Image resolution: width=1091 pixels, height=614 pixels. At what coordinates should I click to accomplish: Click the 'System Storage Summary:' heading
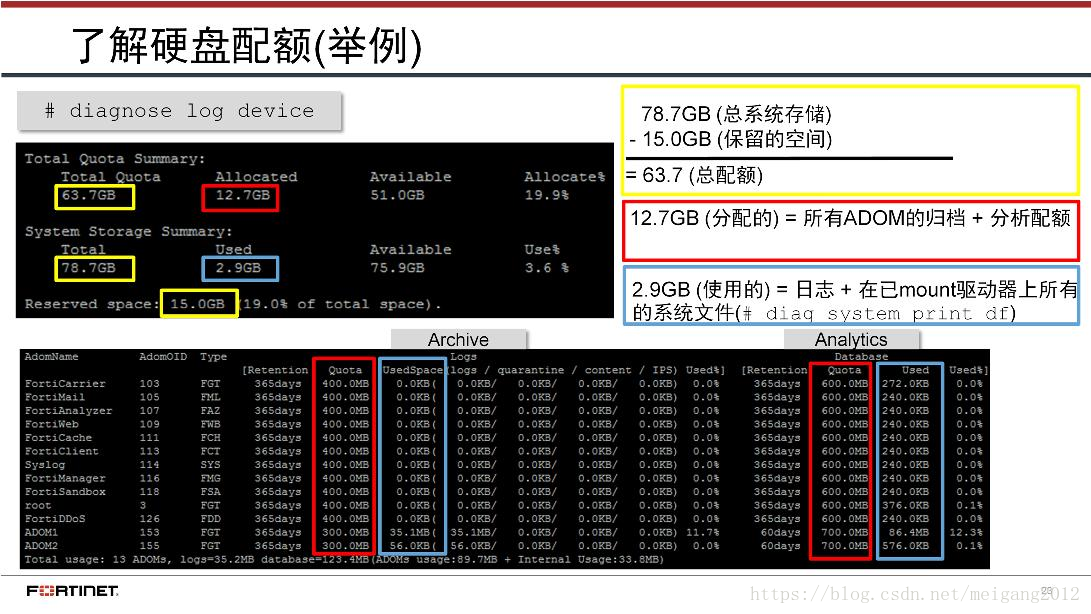(129, 231)
